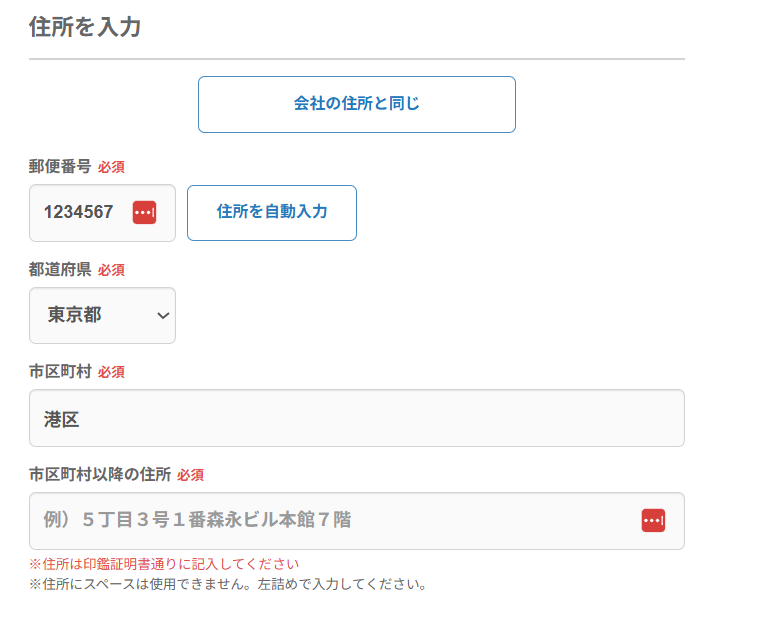Click the 必須 marker beside 市区町村以降の住所
Image resolution: width=757 pixels, height=617 pixels.
tap(190, 475)
